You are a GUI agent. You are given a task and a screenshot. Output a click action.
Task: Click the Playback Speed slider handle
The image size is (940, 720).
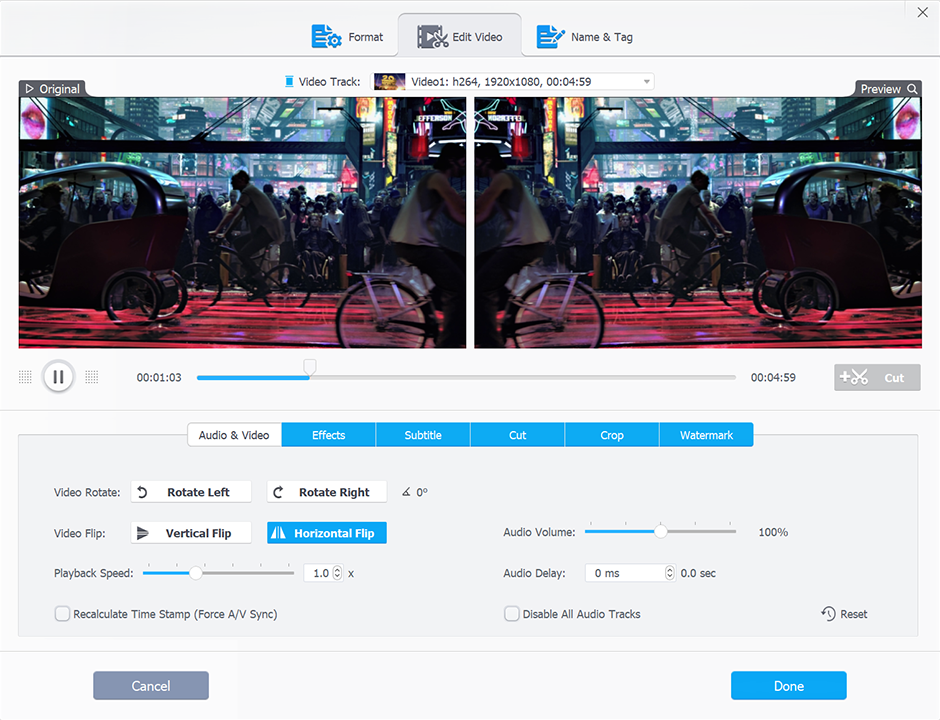195,573
